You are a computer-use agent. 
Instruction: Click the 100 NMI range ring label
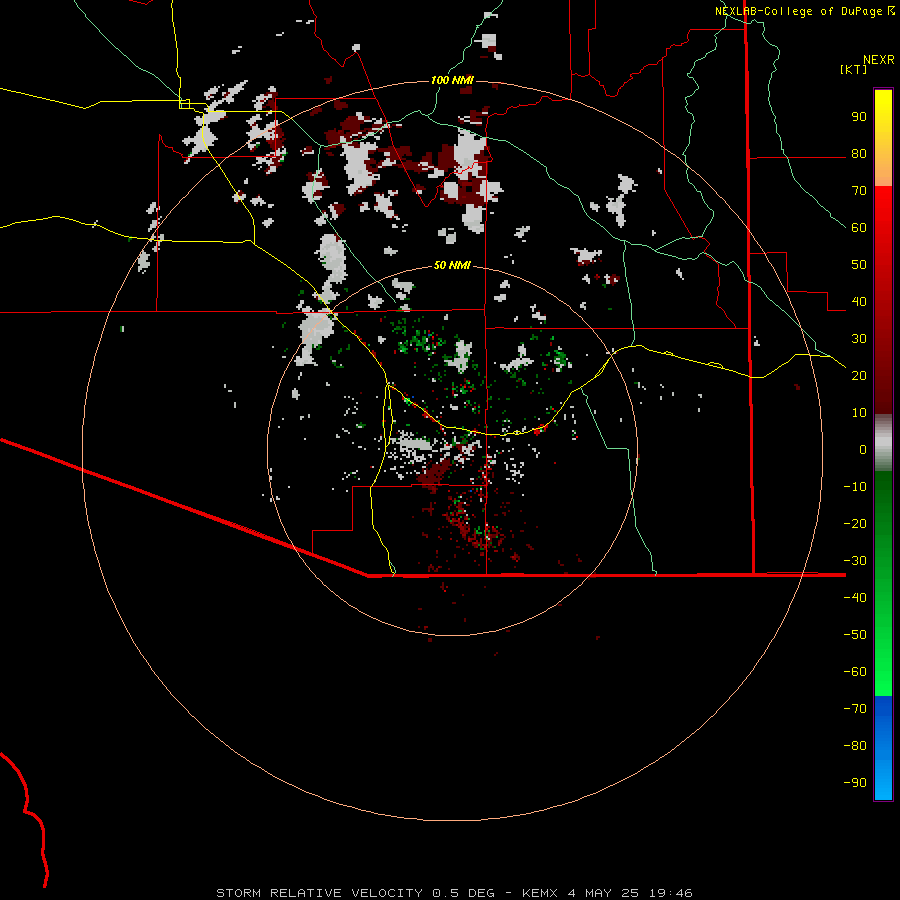pyautogui.click(x=452, y=80)
